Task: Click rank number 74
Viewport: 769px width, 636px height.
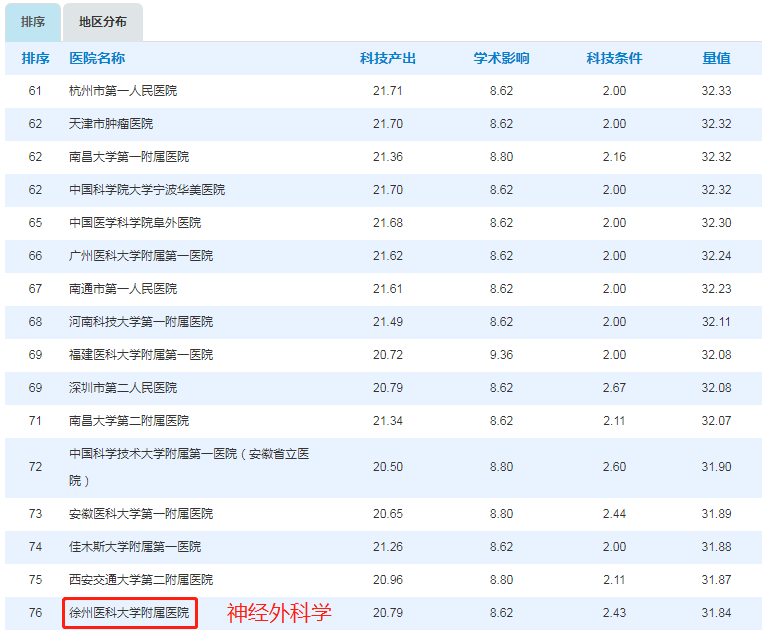Action: 35,547
